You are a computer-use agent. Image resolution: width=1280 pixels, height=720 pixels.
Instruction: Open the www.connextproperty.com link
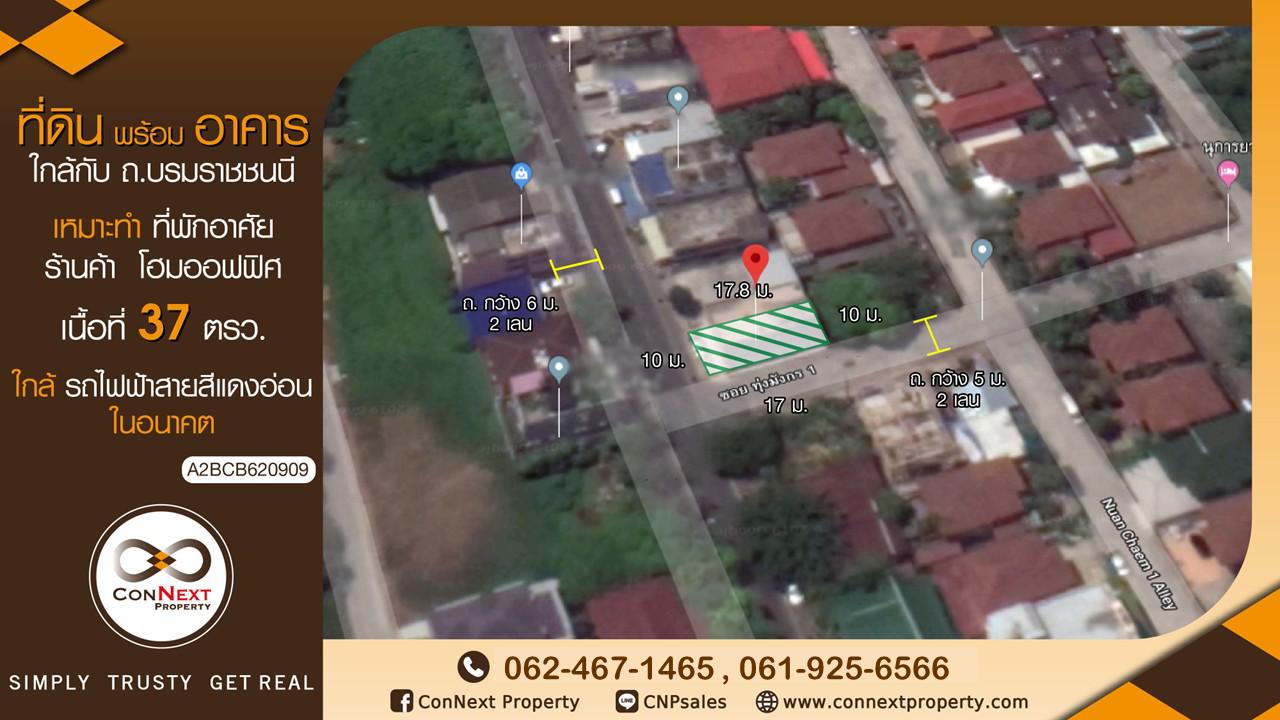click(905, 702)
